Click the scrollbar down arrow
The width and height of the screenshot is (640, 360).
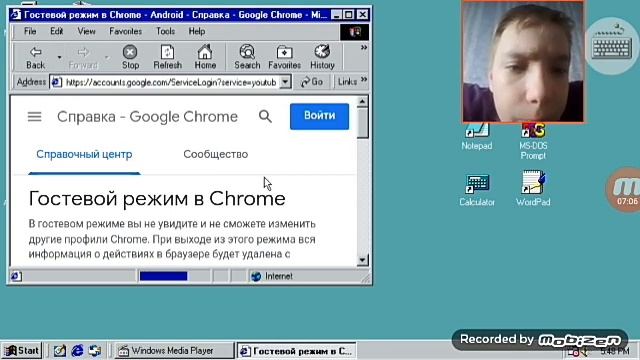[x=362, y=260]
